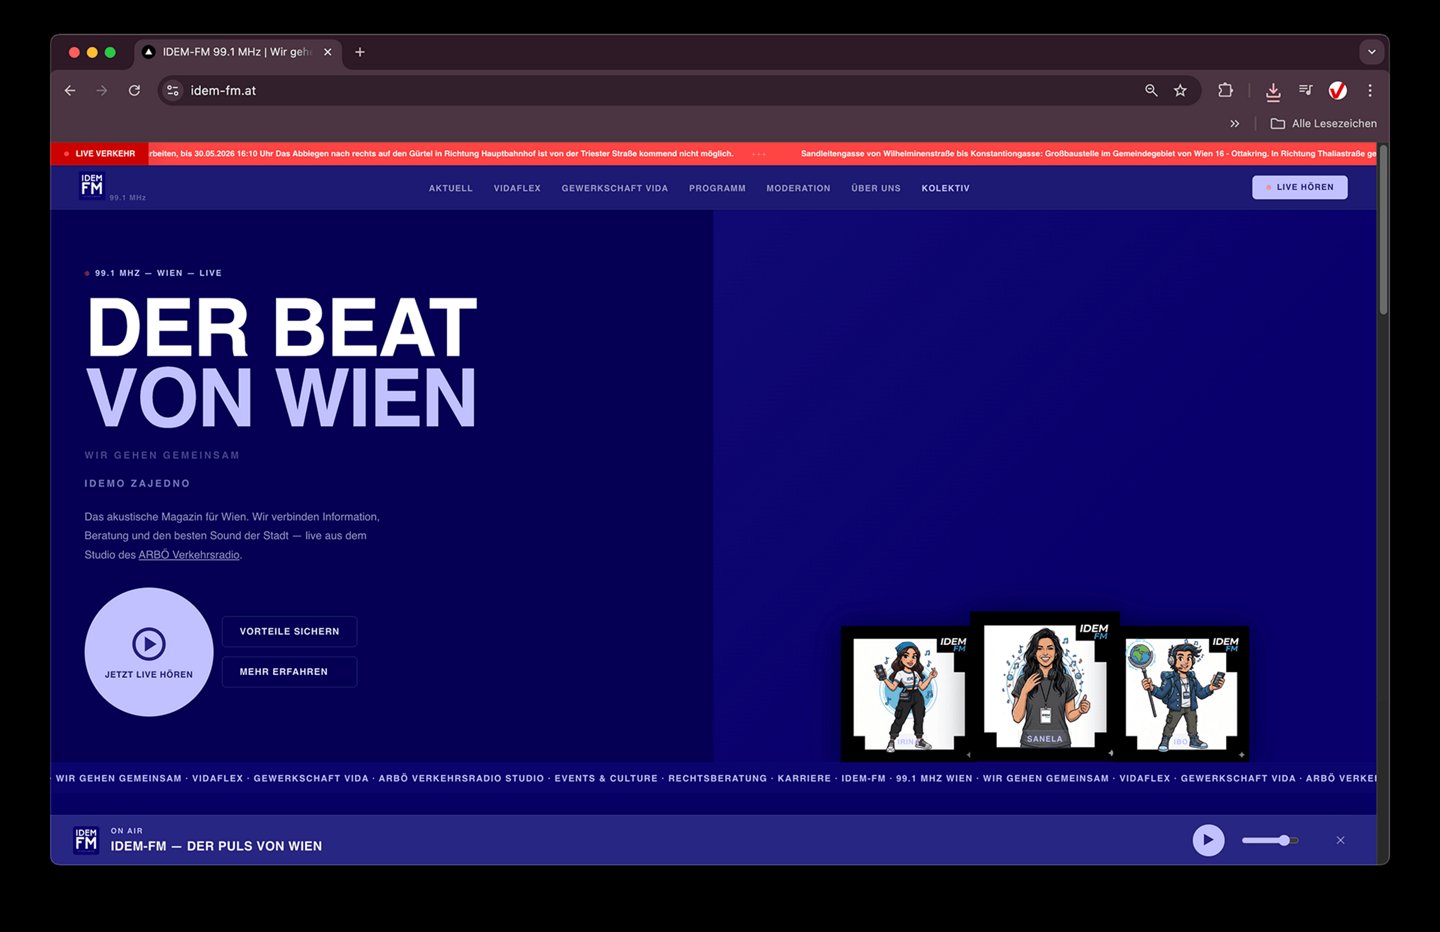Expand the tab search dropdown arrow

[x=1371, y=52]
